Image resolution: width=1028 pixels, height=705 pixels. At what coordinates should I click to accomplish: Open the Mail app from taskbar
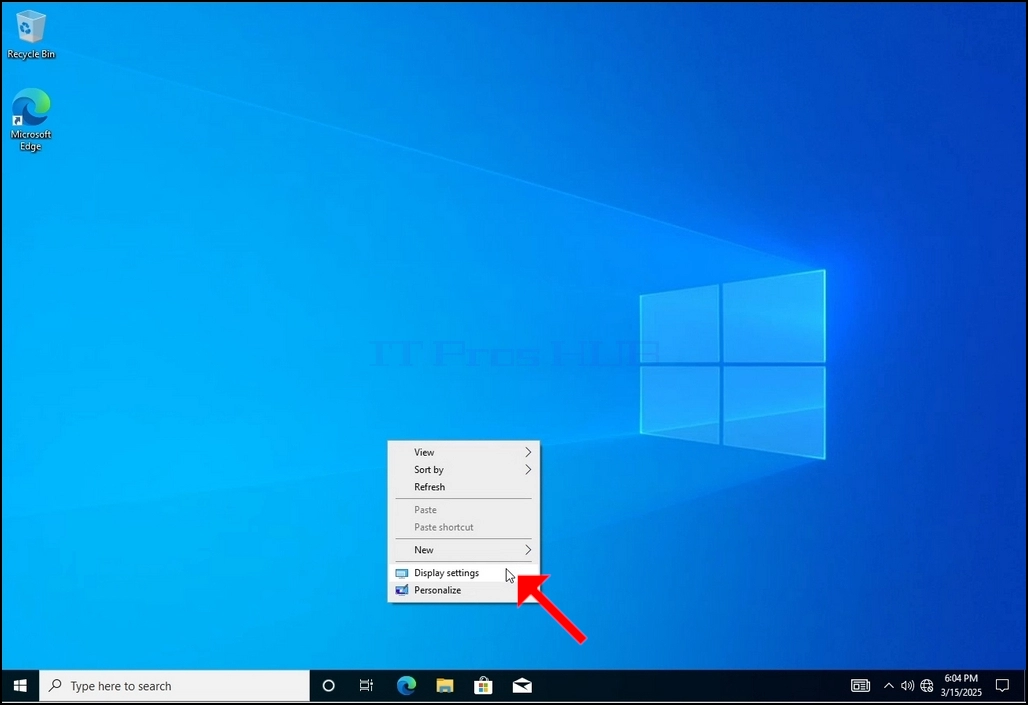coord(523,686)
